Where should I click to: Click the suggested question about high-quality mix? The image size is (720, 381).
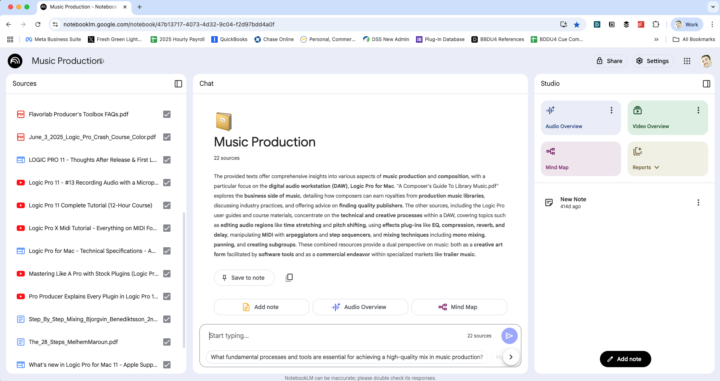pyautogui.click(x=347, y=357)
